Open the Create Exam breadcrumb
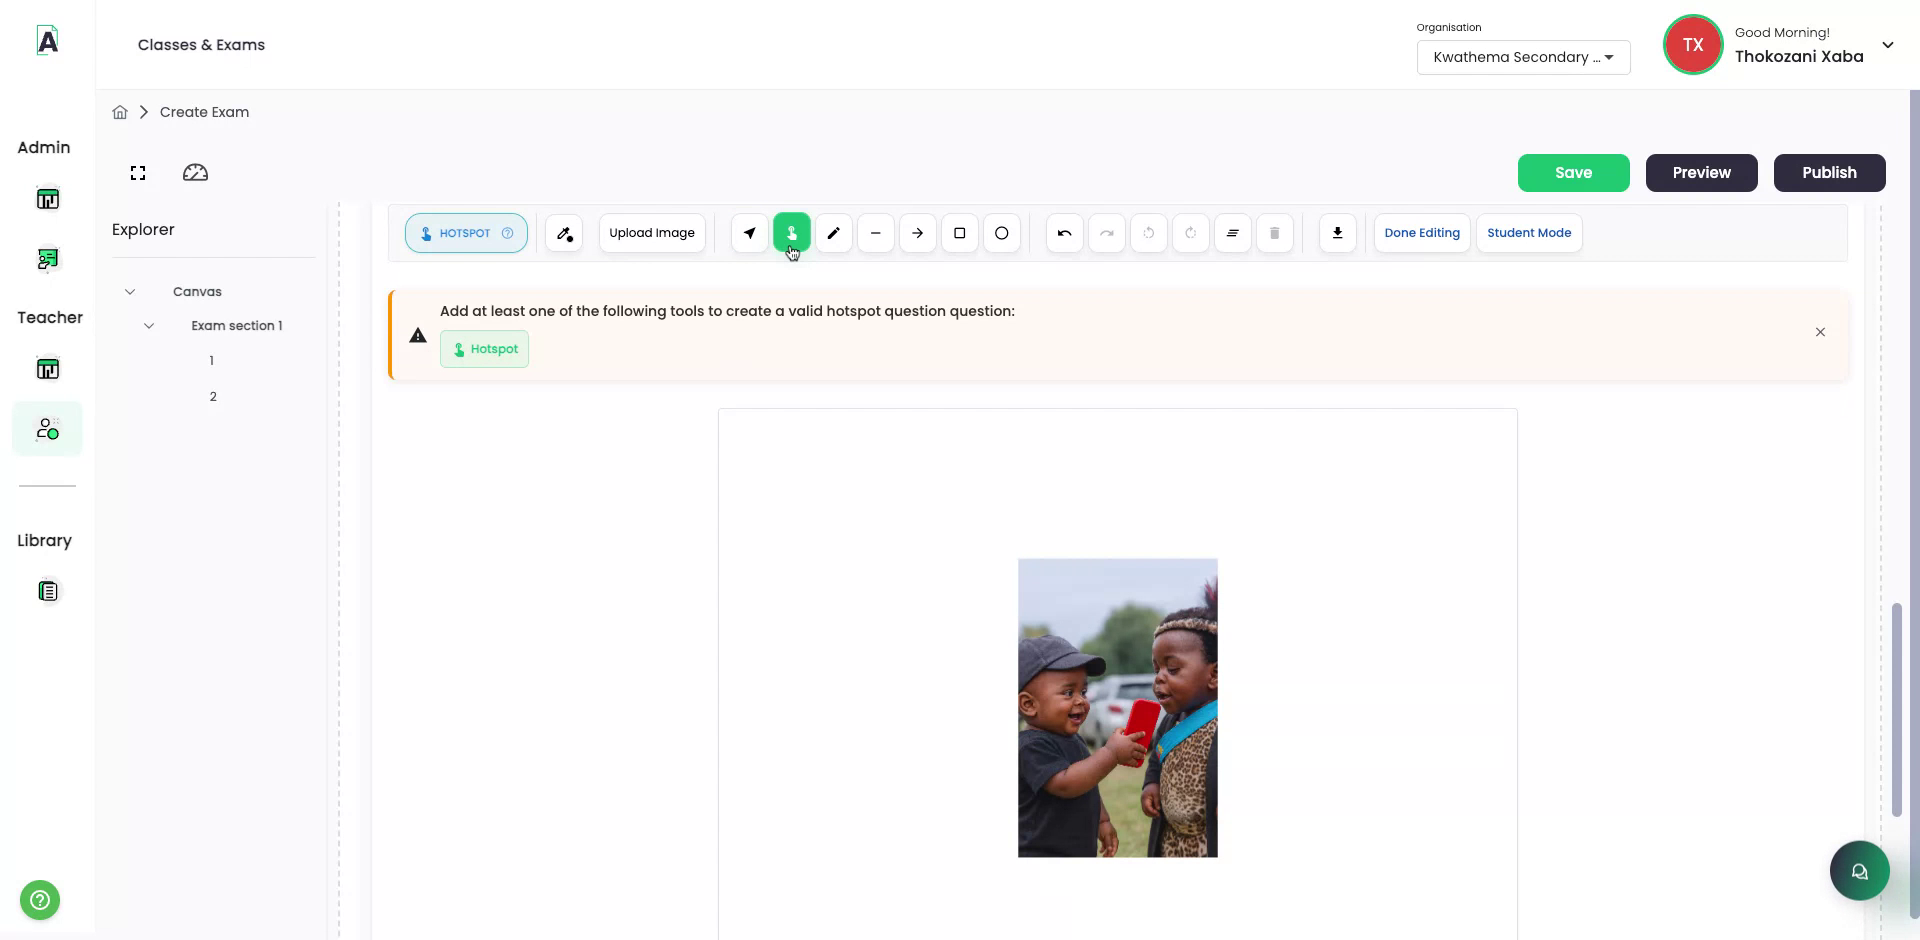The width and height of the screenshot is (1920, 940). coord(204,111)
